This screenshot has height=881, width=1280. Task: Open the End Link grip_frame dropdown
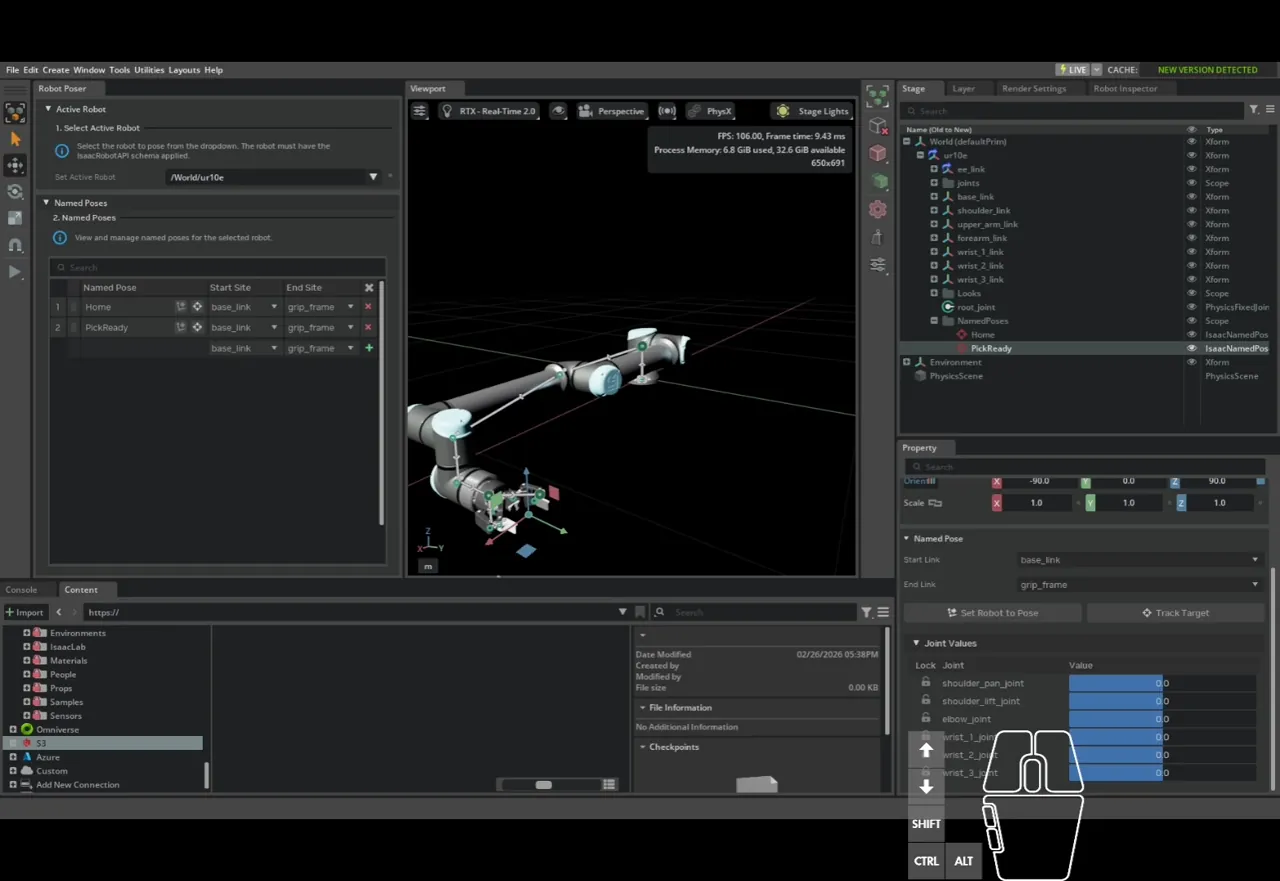1138,585
